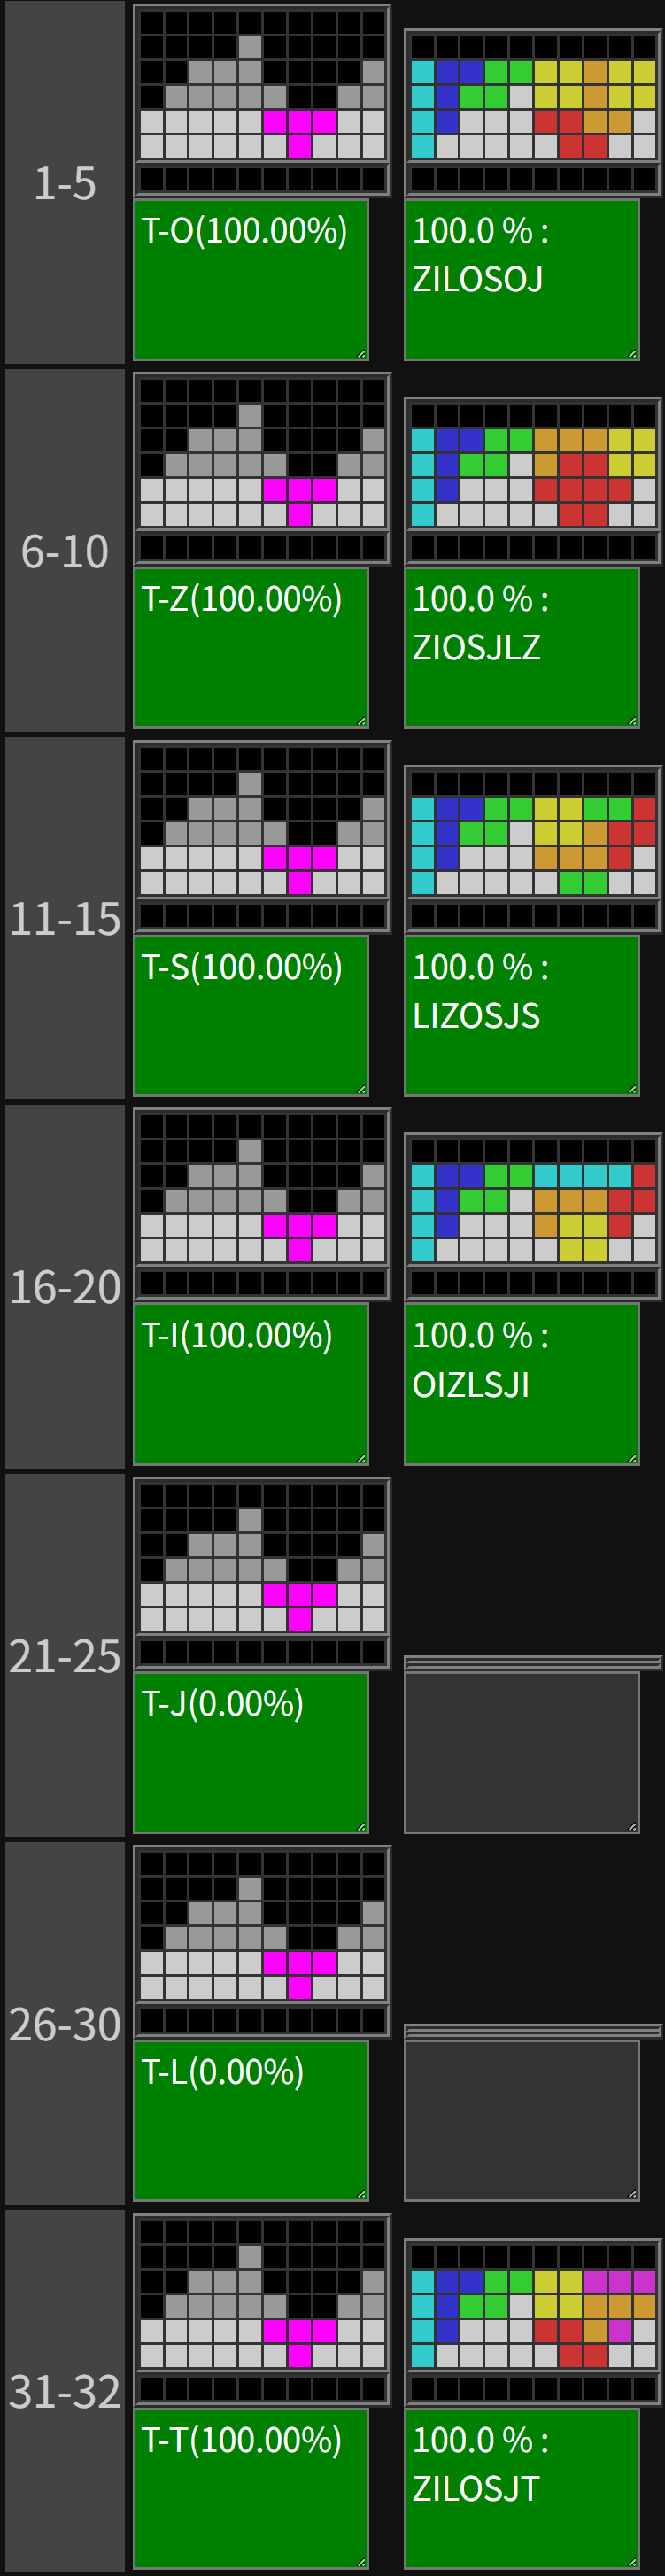Image resolution: width=665 pixels, height=2576 pixels.
Task: Click resize handle of ZILOSJT text box
Action: tap(633, 2563)
